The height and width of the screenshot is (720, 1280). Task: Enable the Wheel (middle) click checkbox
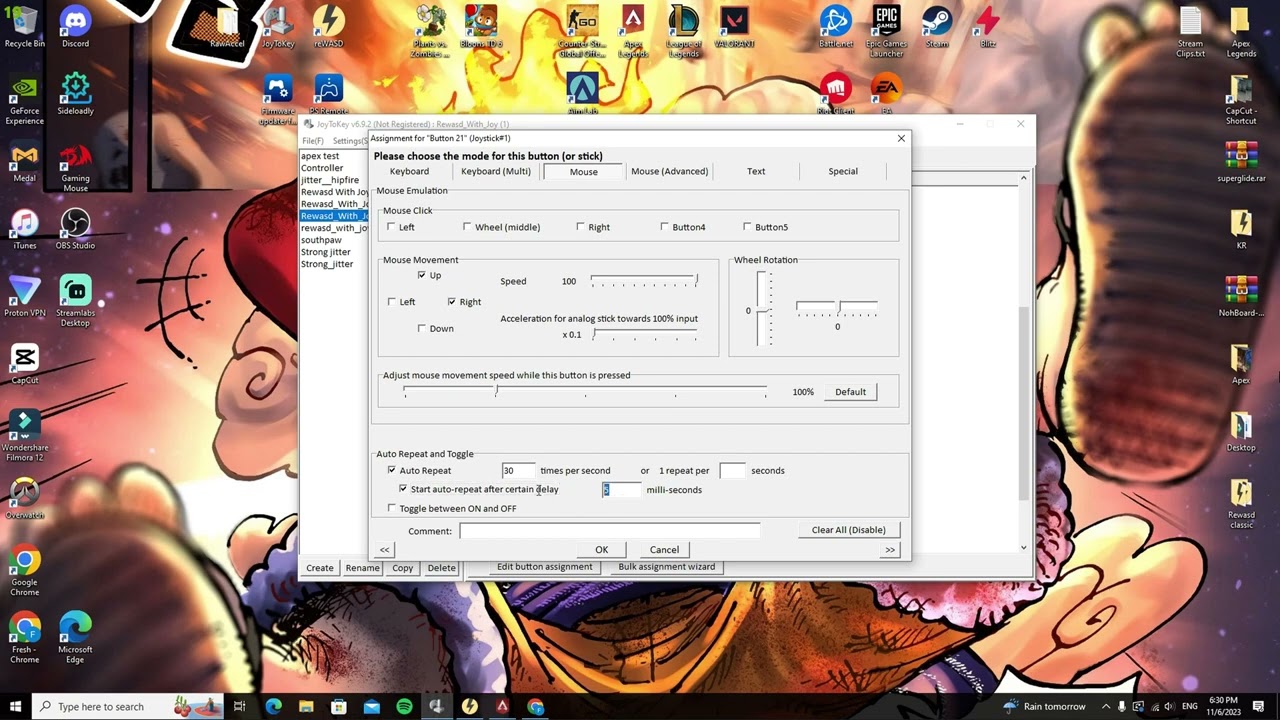[x=467, y=227]
